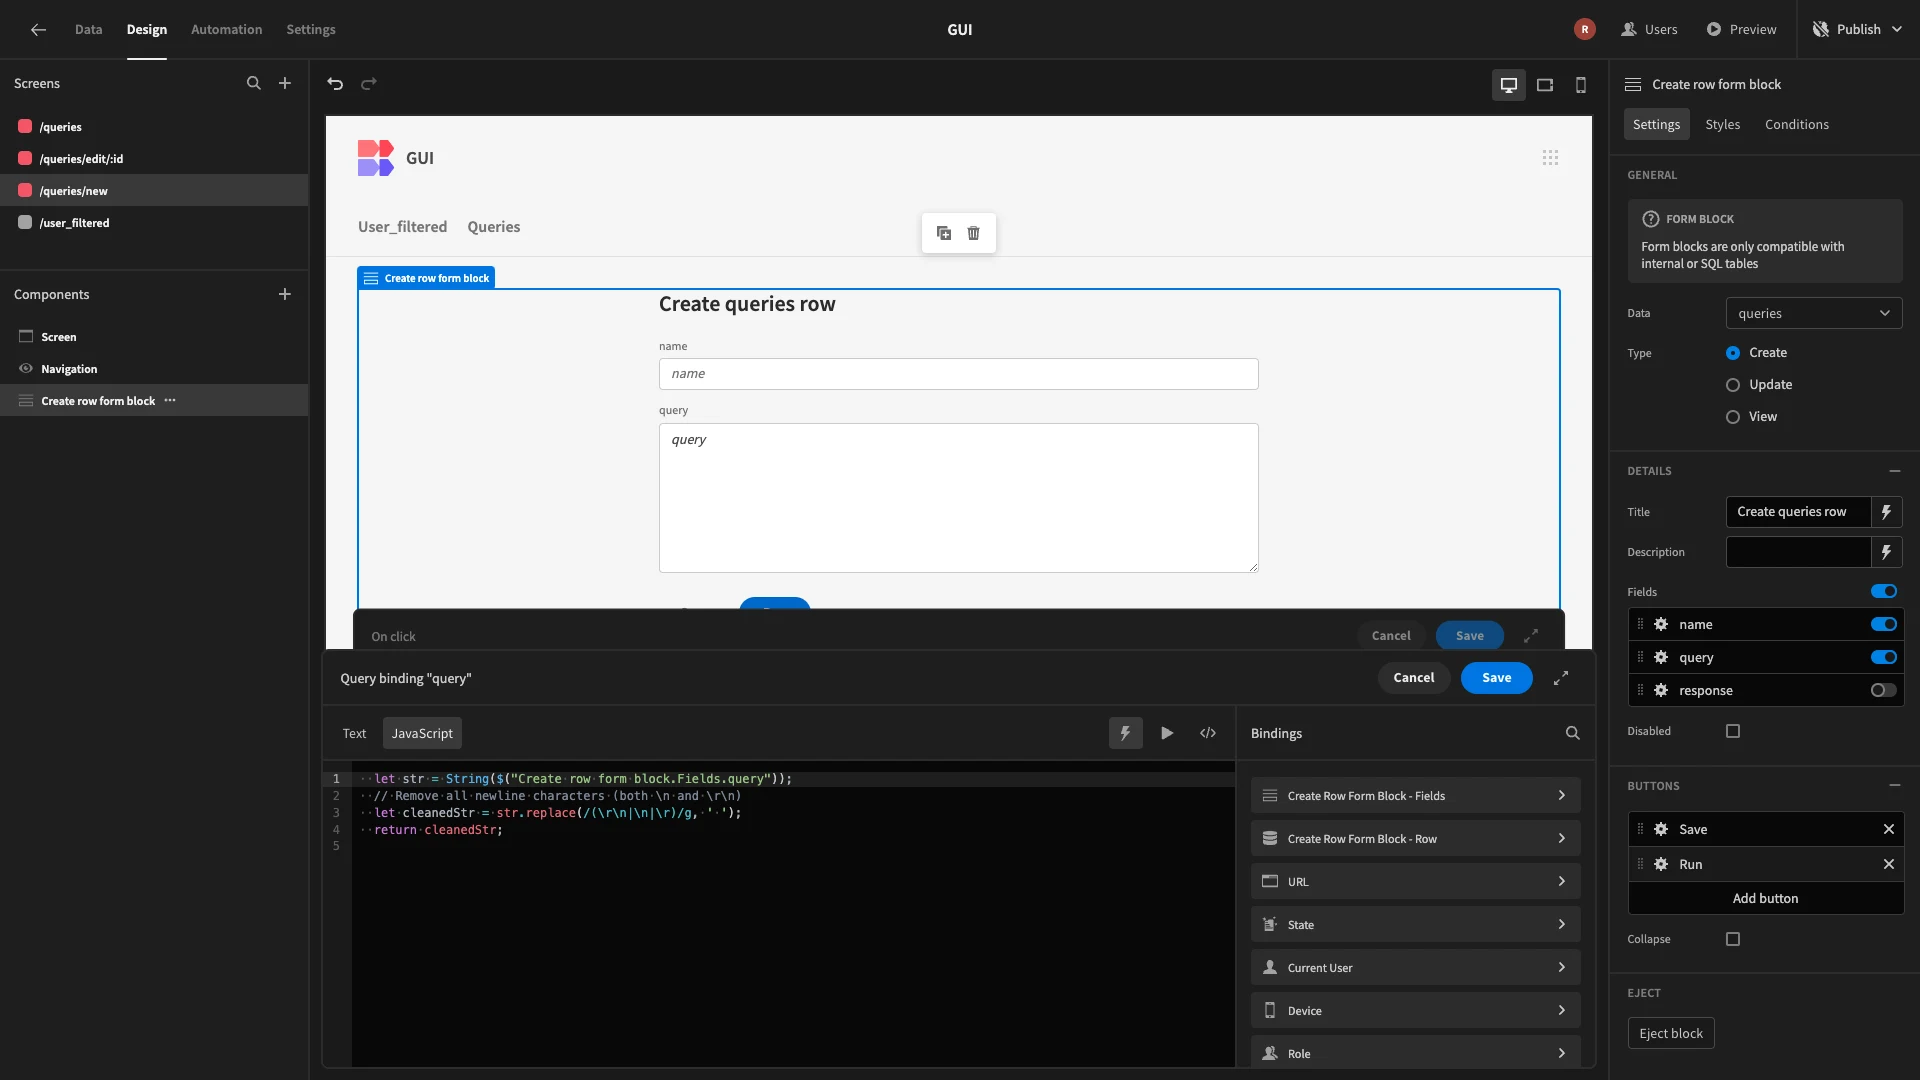The image size is (1920, 1080).
Task: Switch to Styles tab
Action: 1722,124
